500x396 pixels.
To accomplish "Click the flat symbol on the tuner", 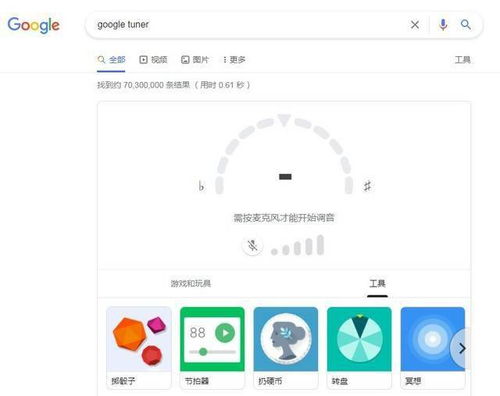I will [x=201, y=186].
